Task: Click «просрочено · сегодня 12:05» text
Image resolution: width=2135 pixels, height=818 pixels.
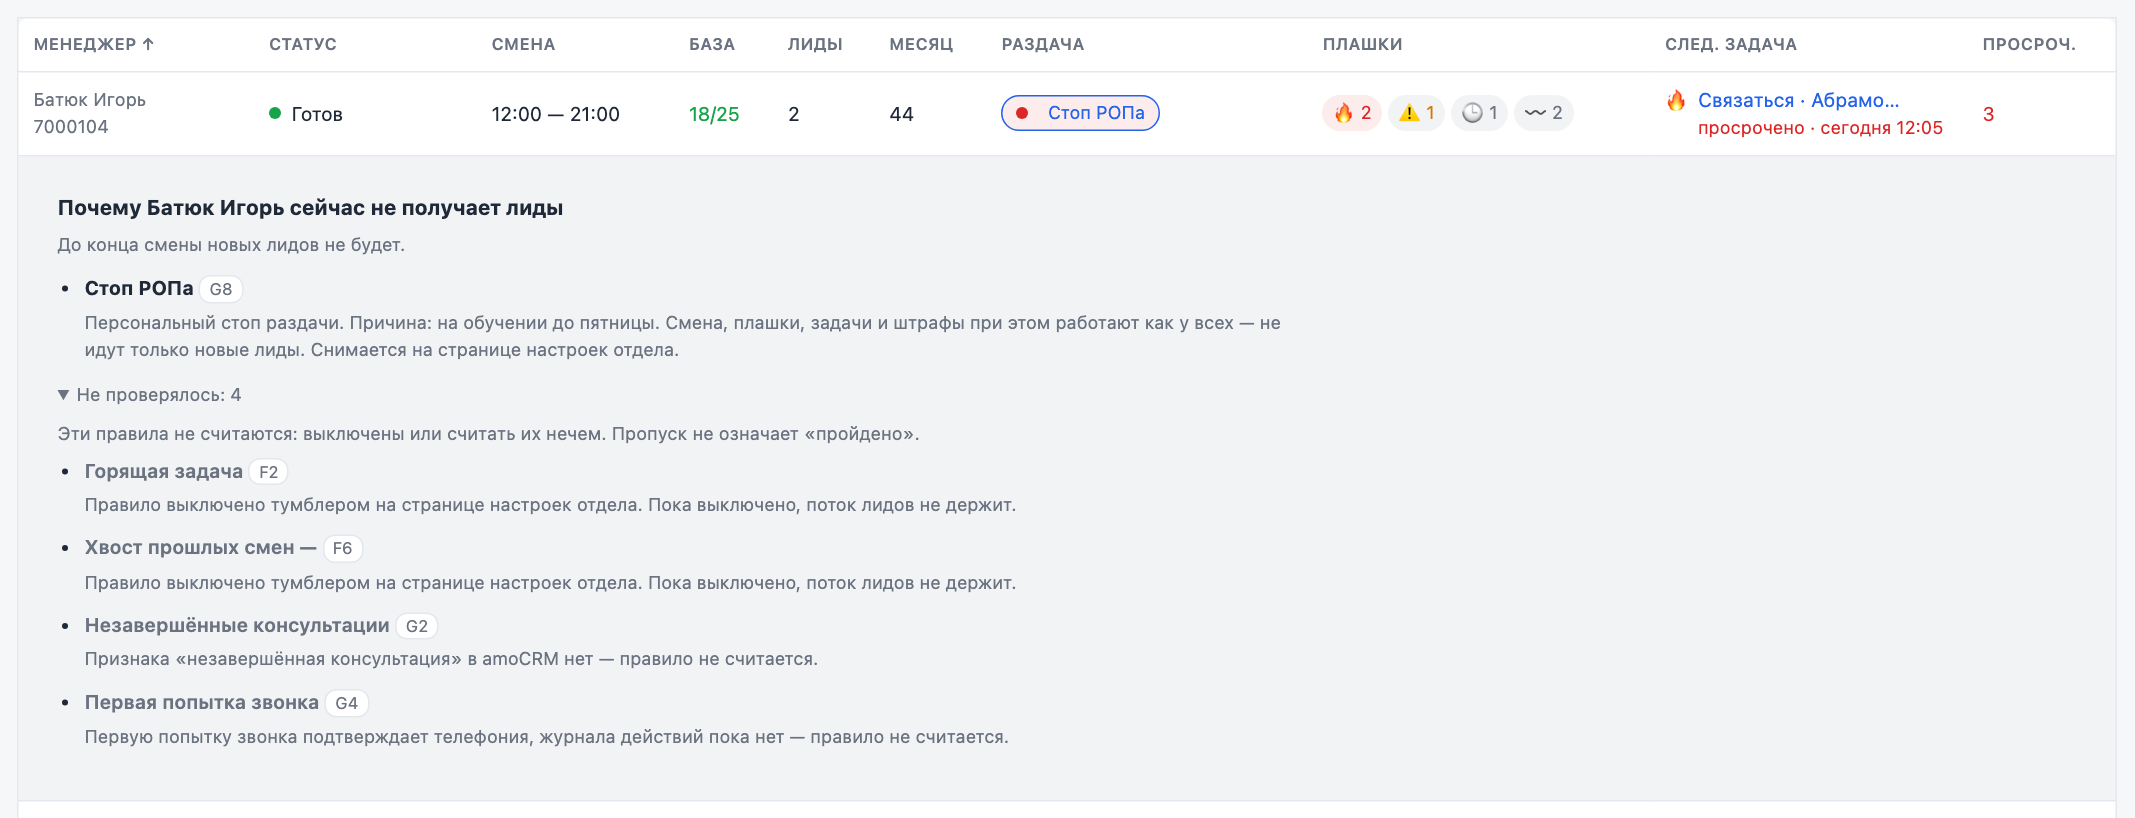Action: coord(1820,128)
